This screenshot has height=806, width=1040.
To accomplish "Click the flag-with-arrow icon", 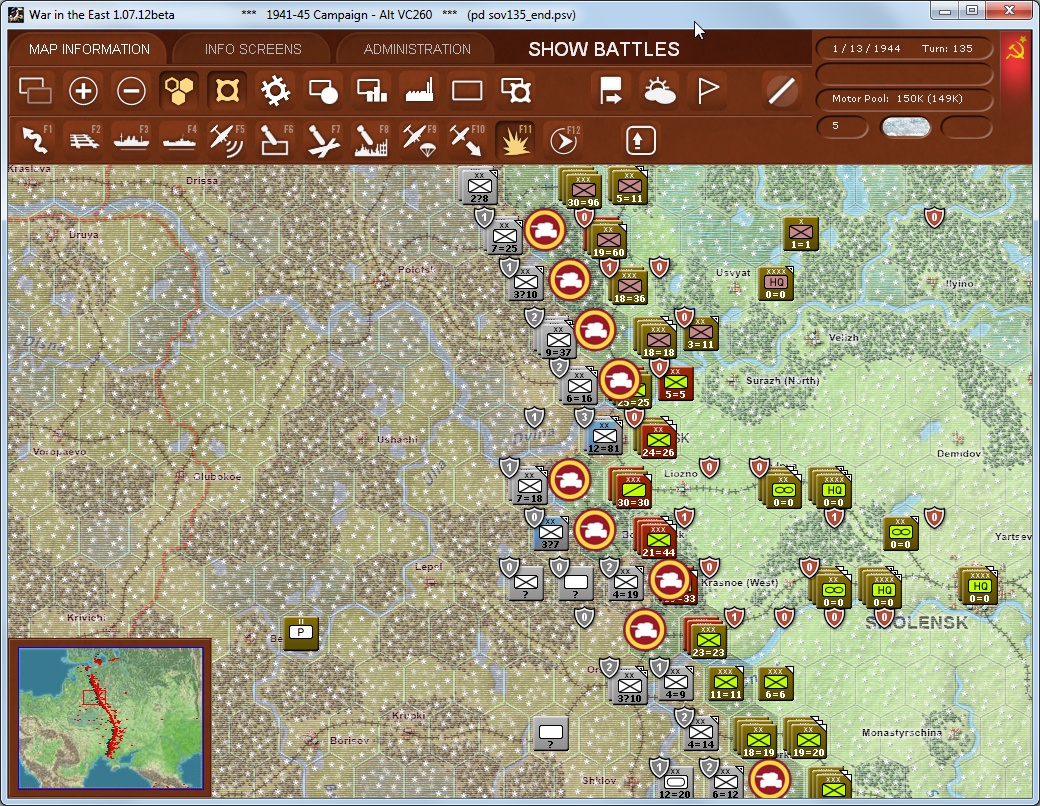I will (610, 91).
